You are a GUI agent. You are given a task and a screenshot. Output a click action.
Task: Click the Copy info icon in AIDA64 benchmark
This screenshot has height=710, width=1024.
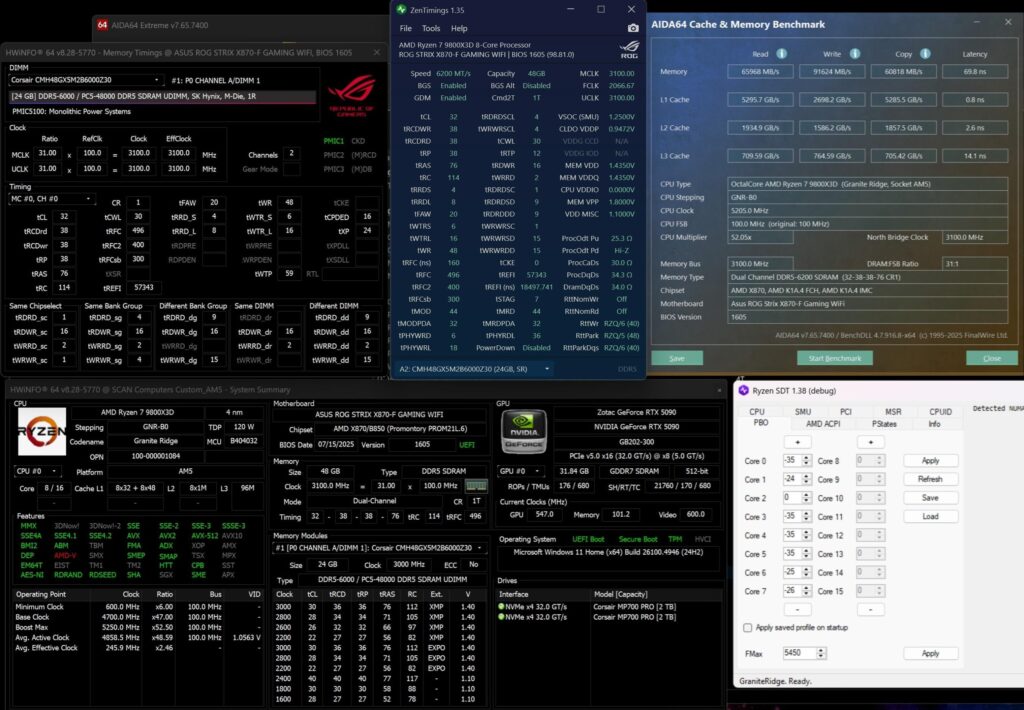tap(925, 54)
